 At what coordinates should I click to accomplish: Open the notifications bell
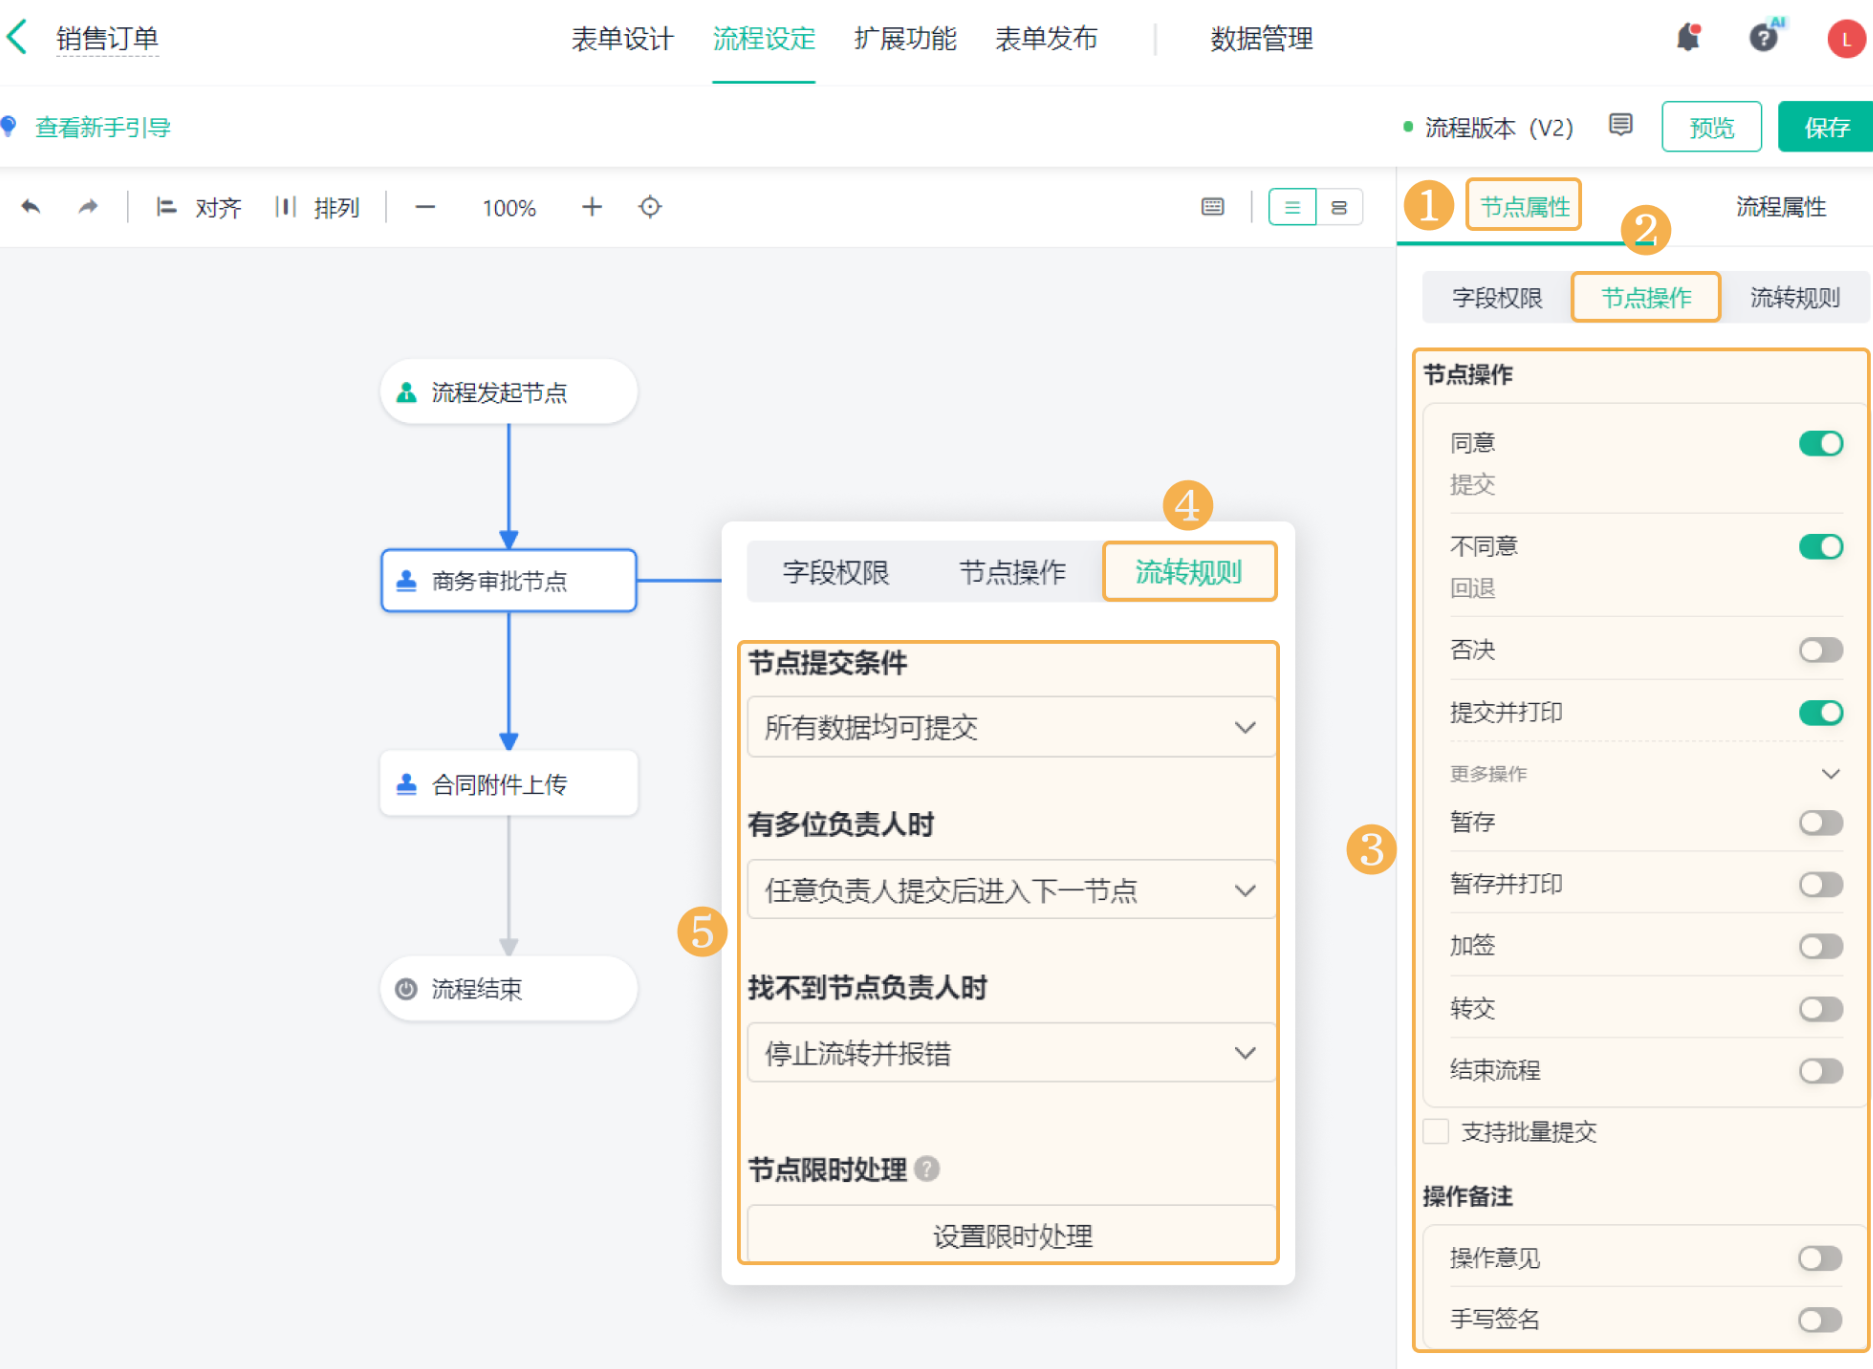click(x=1688, y=38)
